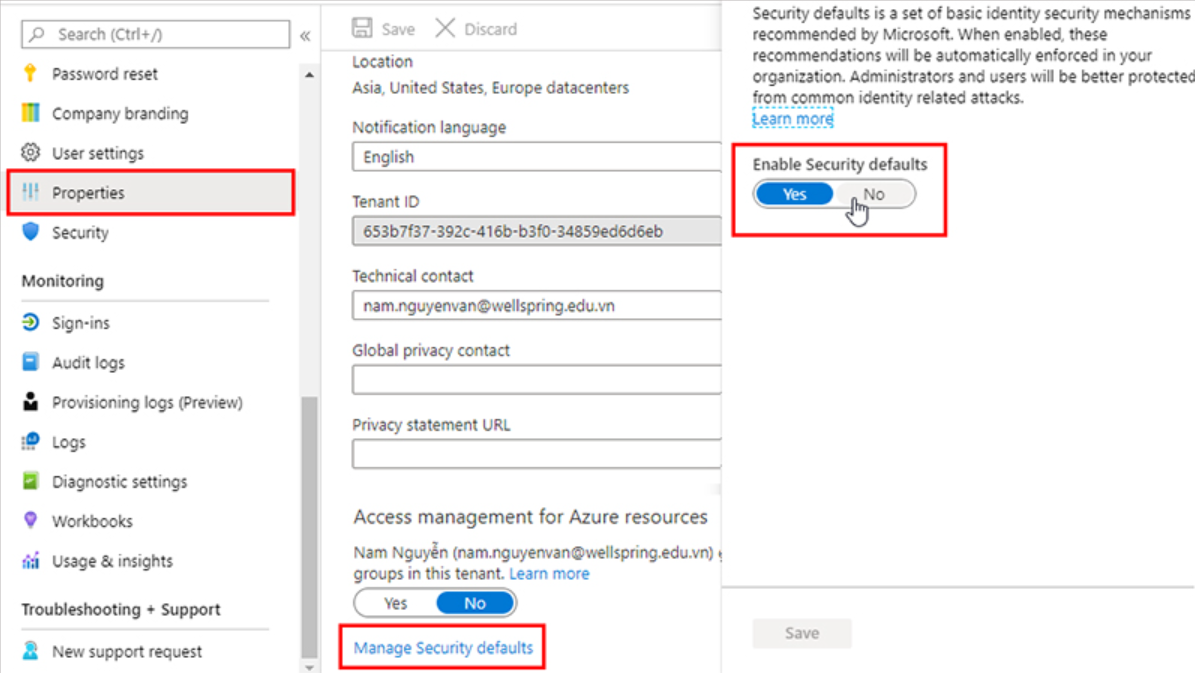Open New support request item
Image resolution: width=1195 pixels, height=673 pixels.
(127, 652)
